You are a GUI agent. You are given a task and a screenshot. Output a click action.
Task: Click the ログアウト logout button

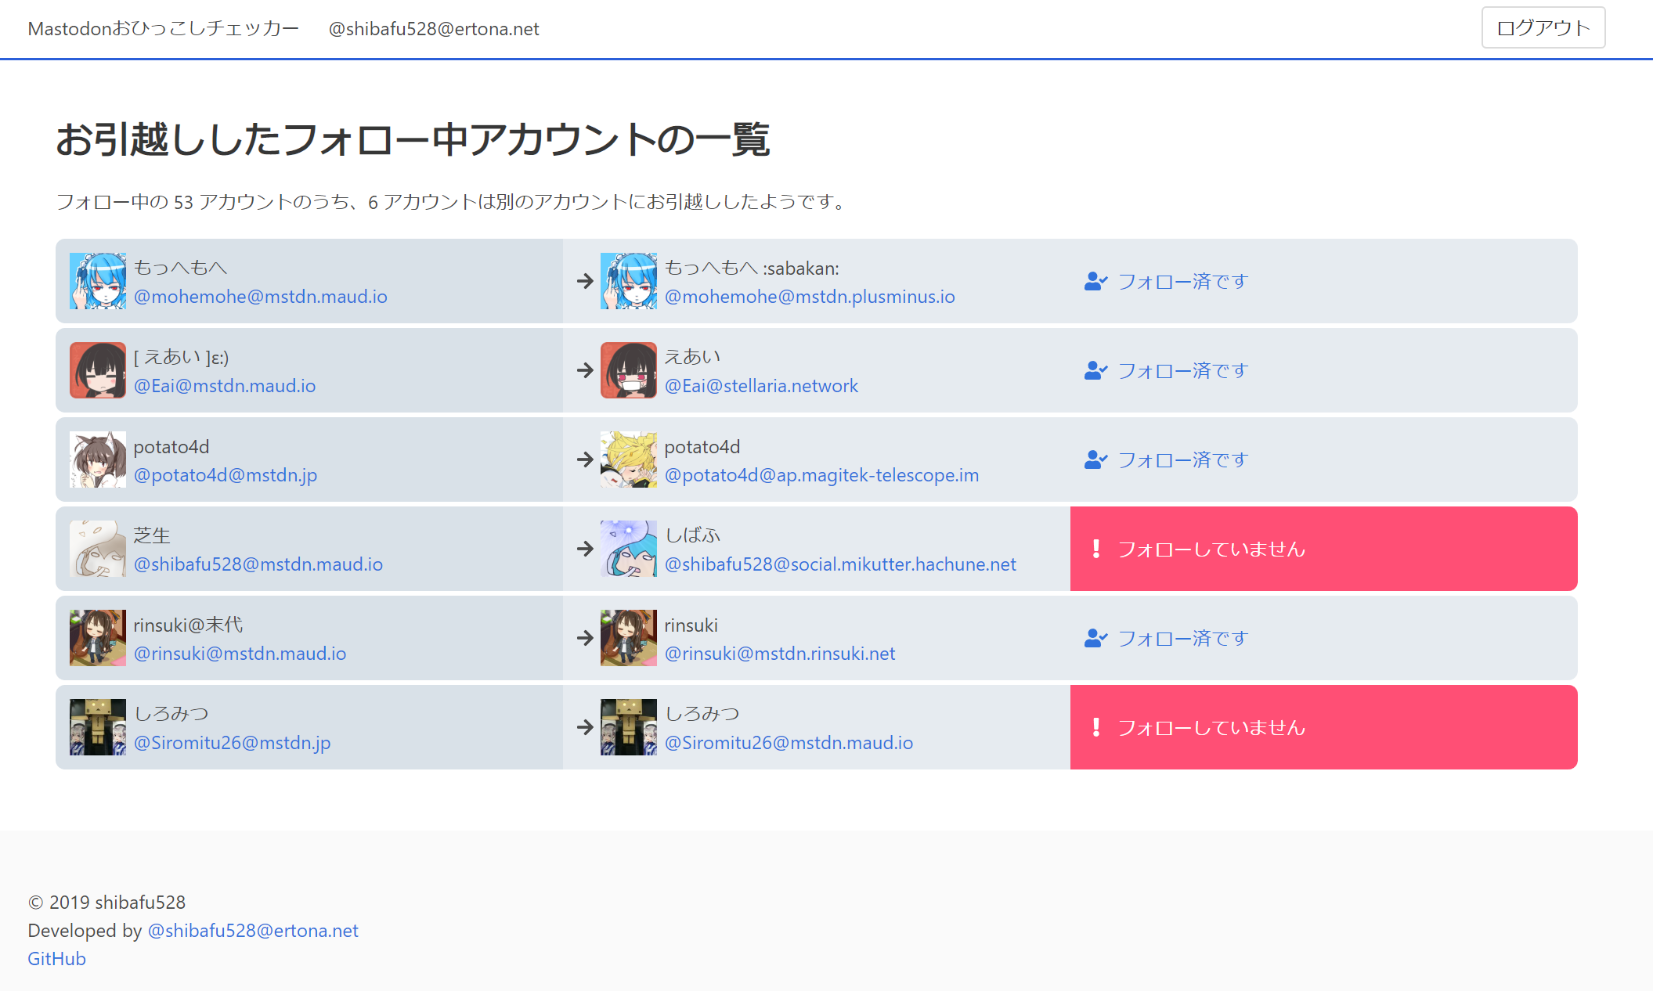(1542, 28)
